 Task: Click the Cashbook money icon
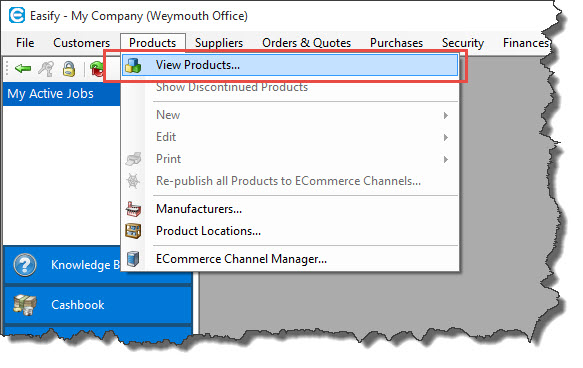pyautogui.click(x=25, y=305)
